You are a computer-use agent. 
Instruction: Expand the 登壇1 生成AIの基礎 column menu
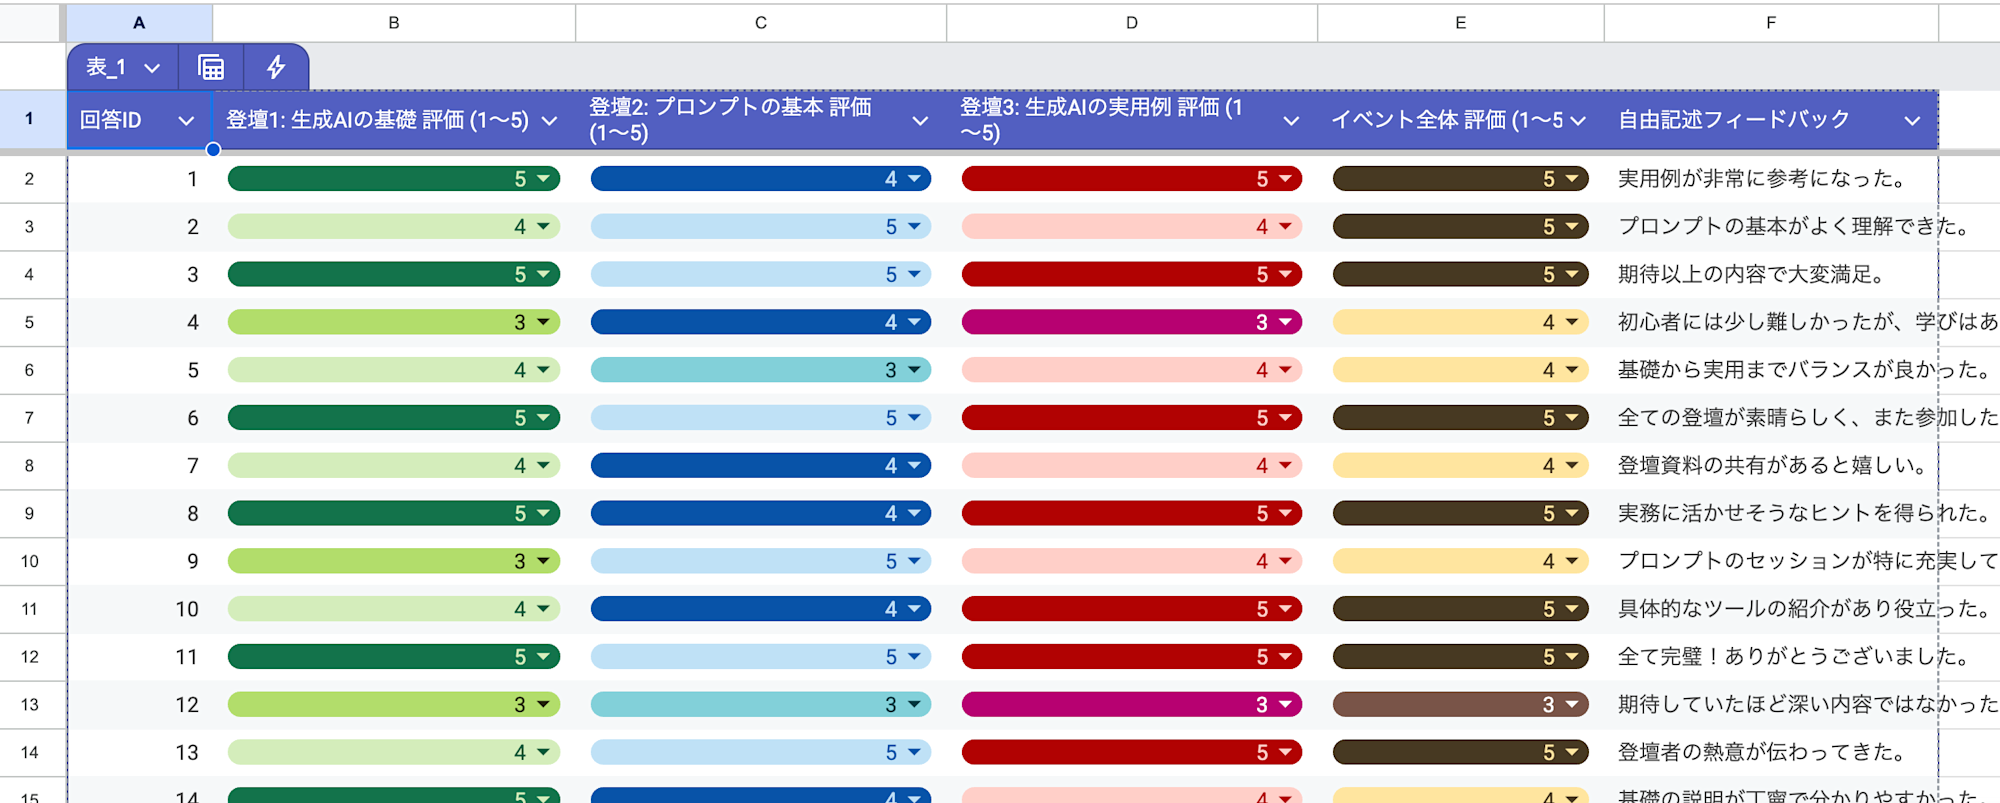549,121
